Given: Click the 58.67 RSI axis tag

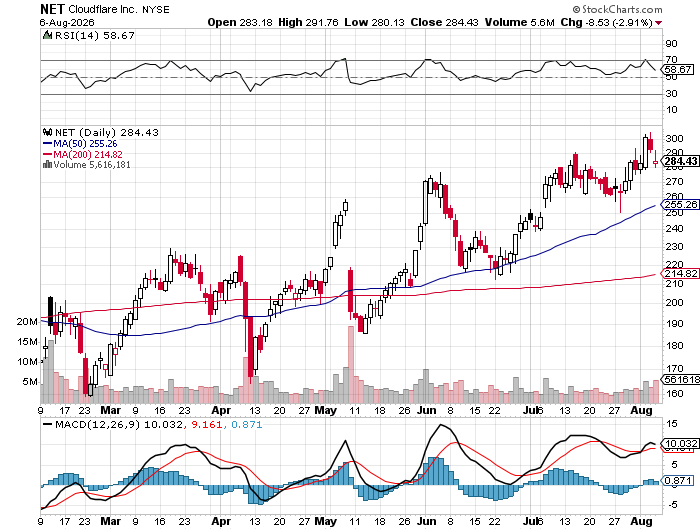Looking at the screenshot, I should pos(678,69).
